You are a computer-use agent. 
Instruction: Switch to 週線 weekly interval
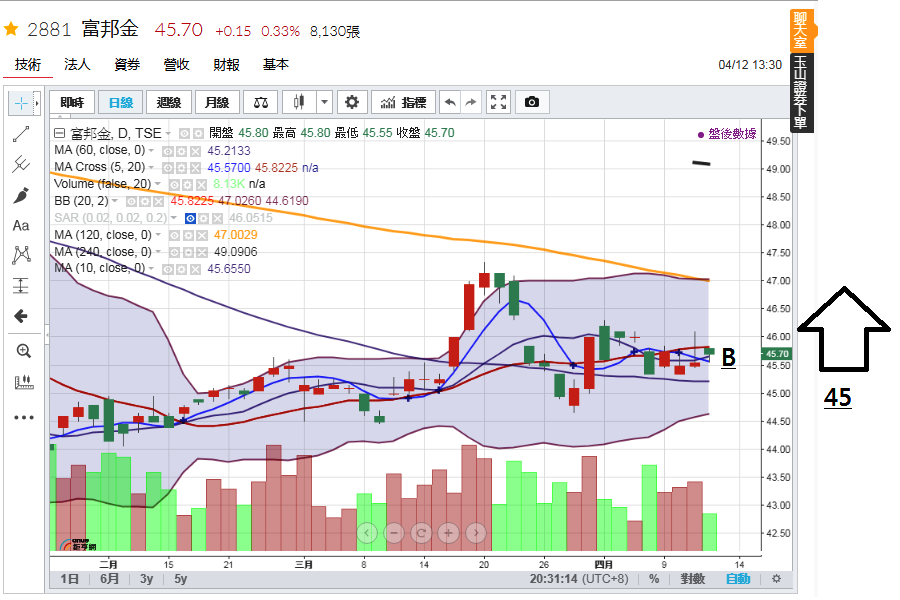(169, 103)
